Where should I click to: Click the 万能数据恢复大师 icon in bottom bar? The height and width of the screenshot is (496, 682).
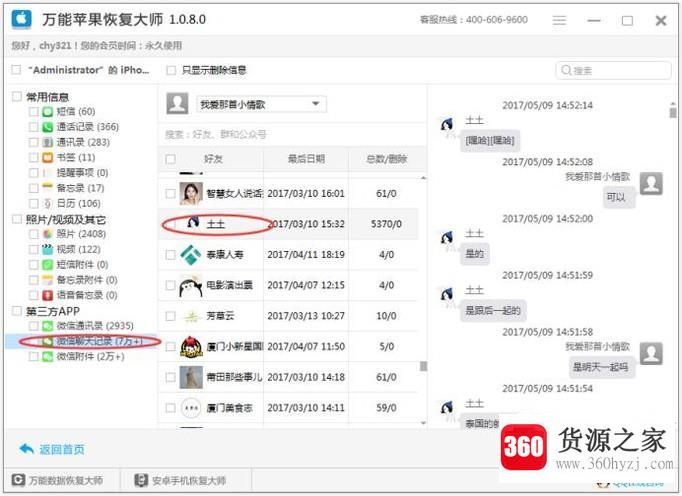coord(18,480)
